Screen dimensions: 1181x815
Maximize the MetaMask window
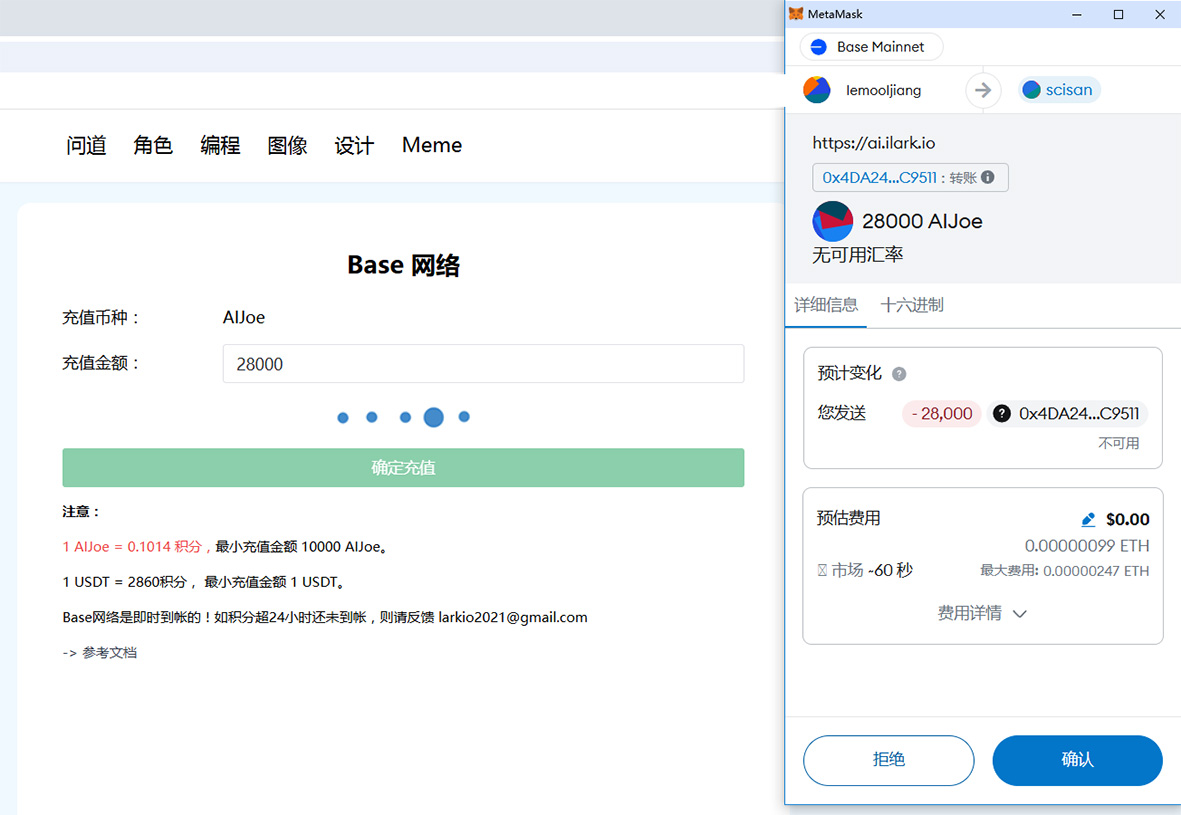coord(1118,14)
